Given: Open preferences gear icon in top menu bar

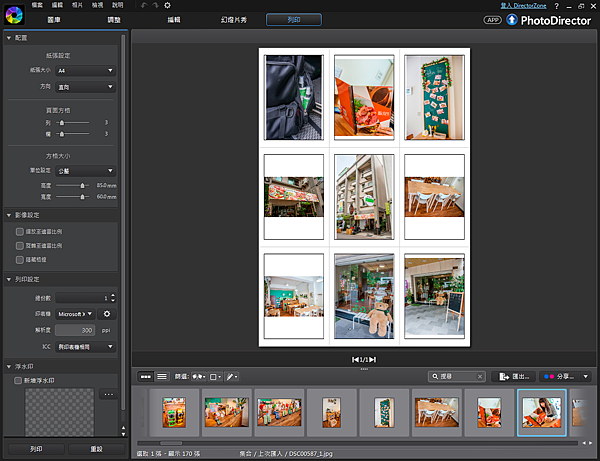Looking at the screenshot, I should click(x=167, y=5).
